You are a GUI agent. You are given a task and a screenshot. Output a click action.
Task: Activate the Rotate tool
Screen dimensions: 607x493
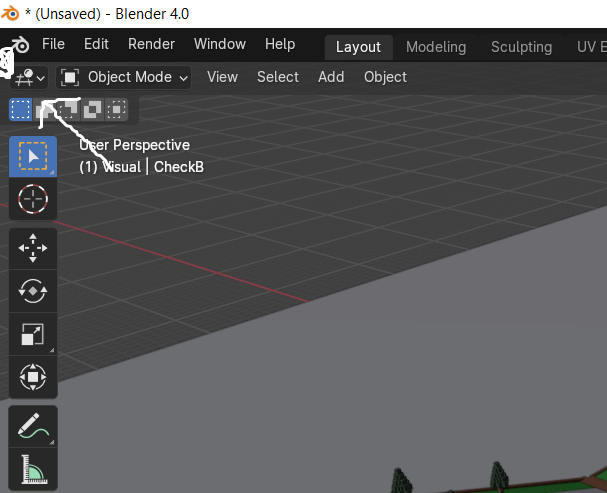pos(33,291)
